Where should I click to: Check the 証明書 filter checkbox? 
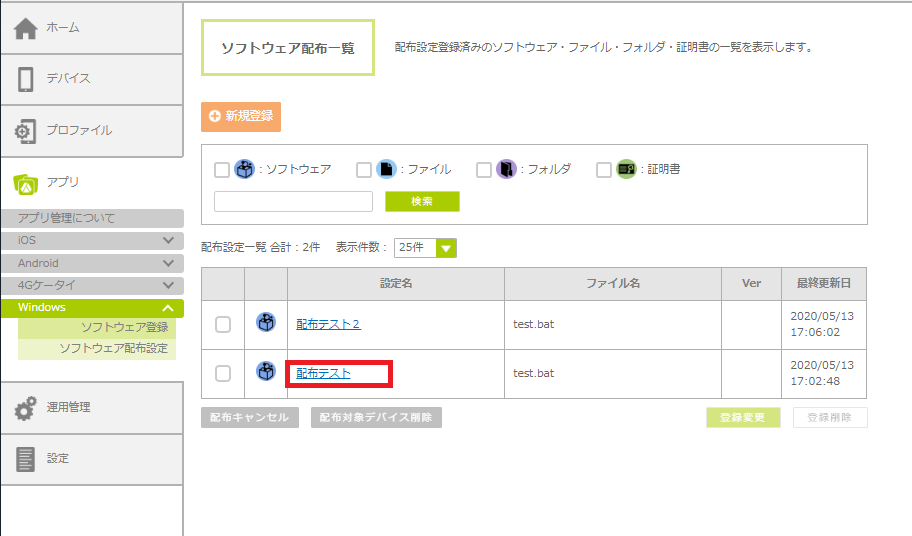click(604, 170)
